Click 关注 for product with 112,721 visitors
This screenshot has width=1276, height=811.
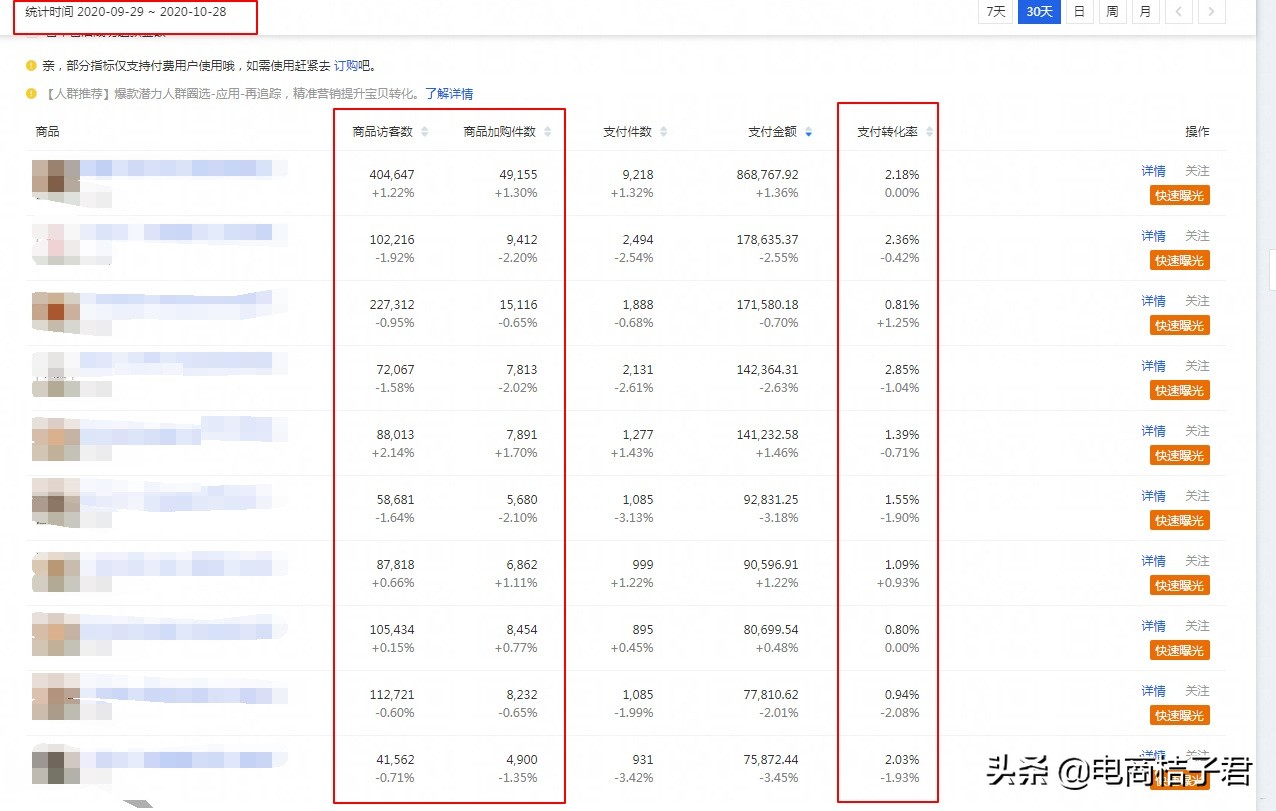(x=1197, y=691)
